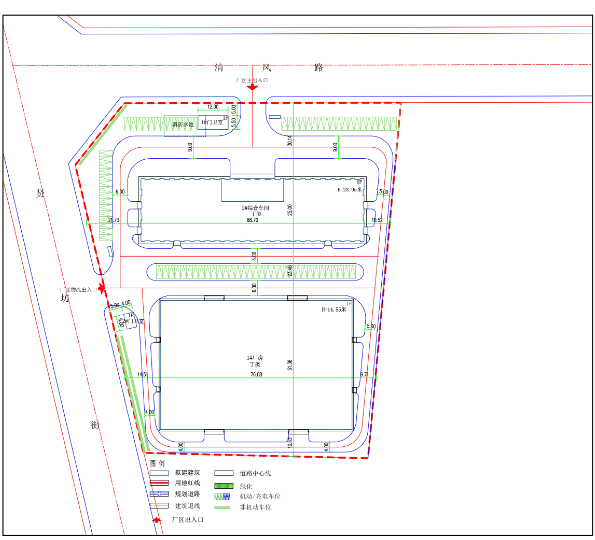Click the red 用地红线 swatch in the legend
The width and height of the screenshot is (595, 540).
pos(159,483)
